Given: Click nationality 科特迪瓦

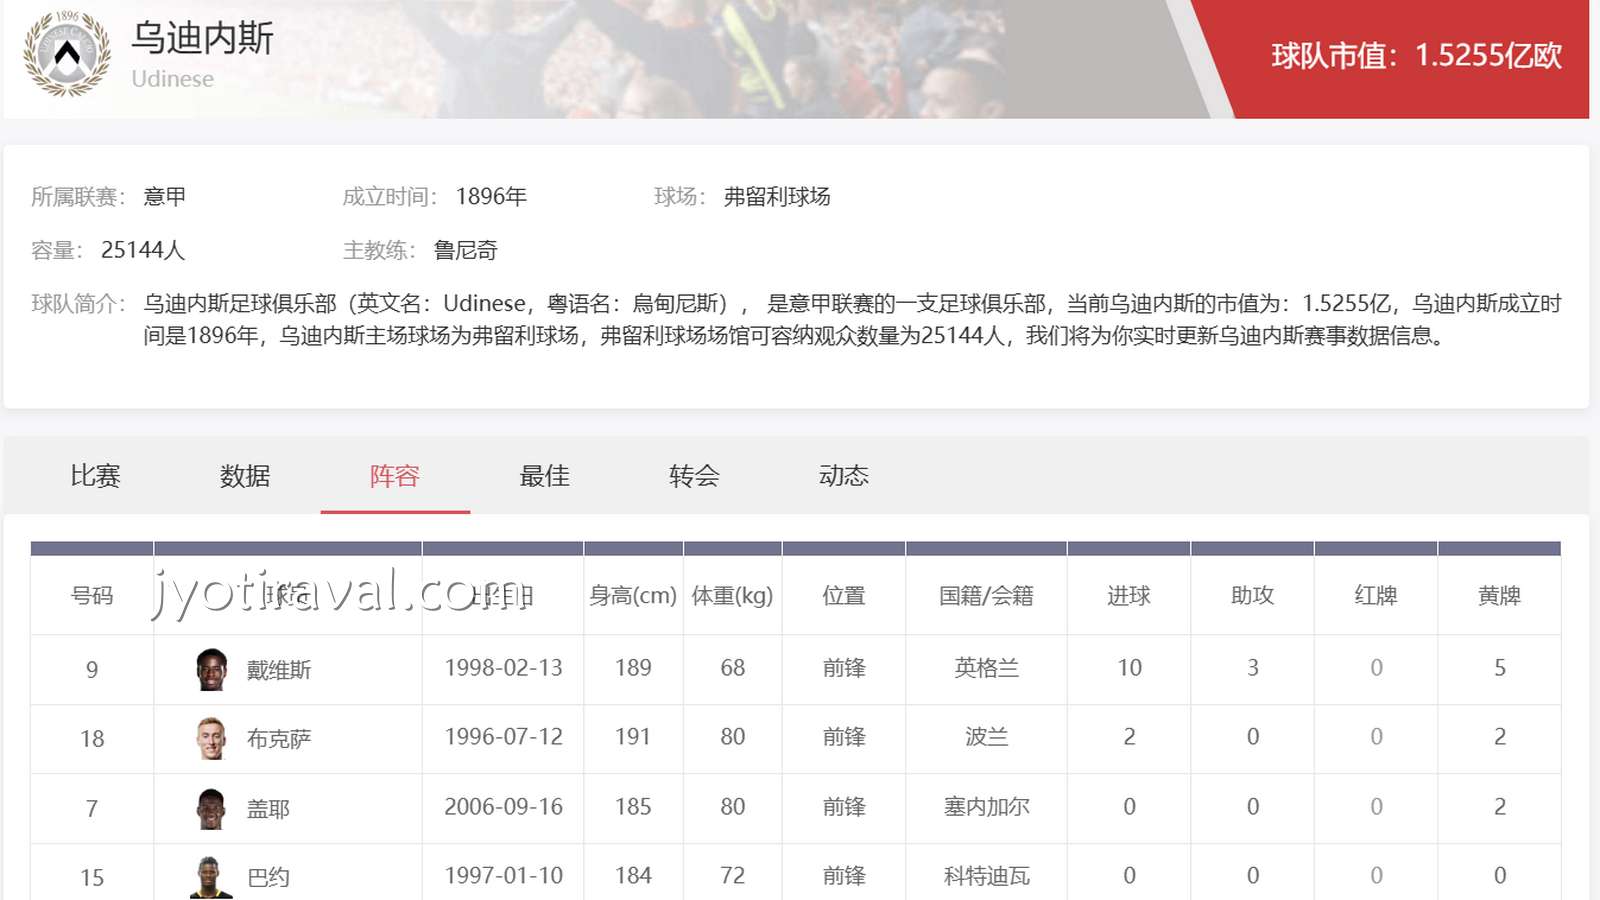Looking at the screenshot, I should 986,876.
